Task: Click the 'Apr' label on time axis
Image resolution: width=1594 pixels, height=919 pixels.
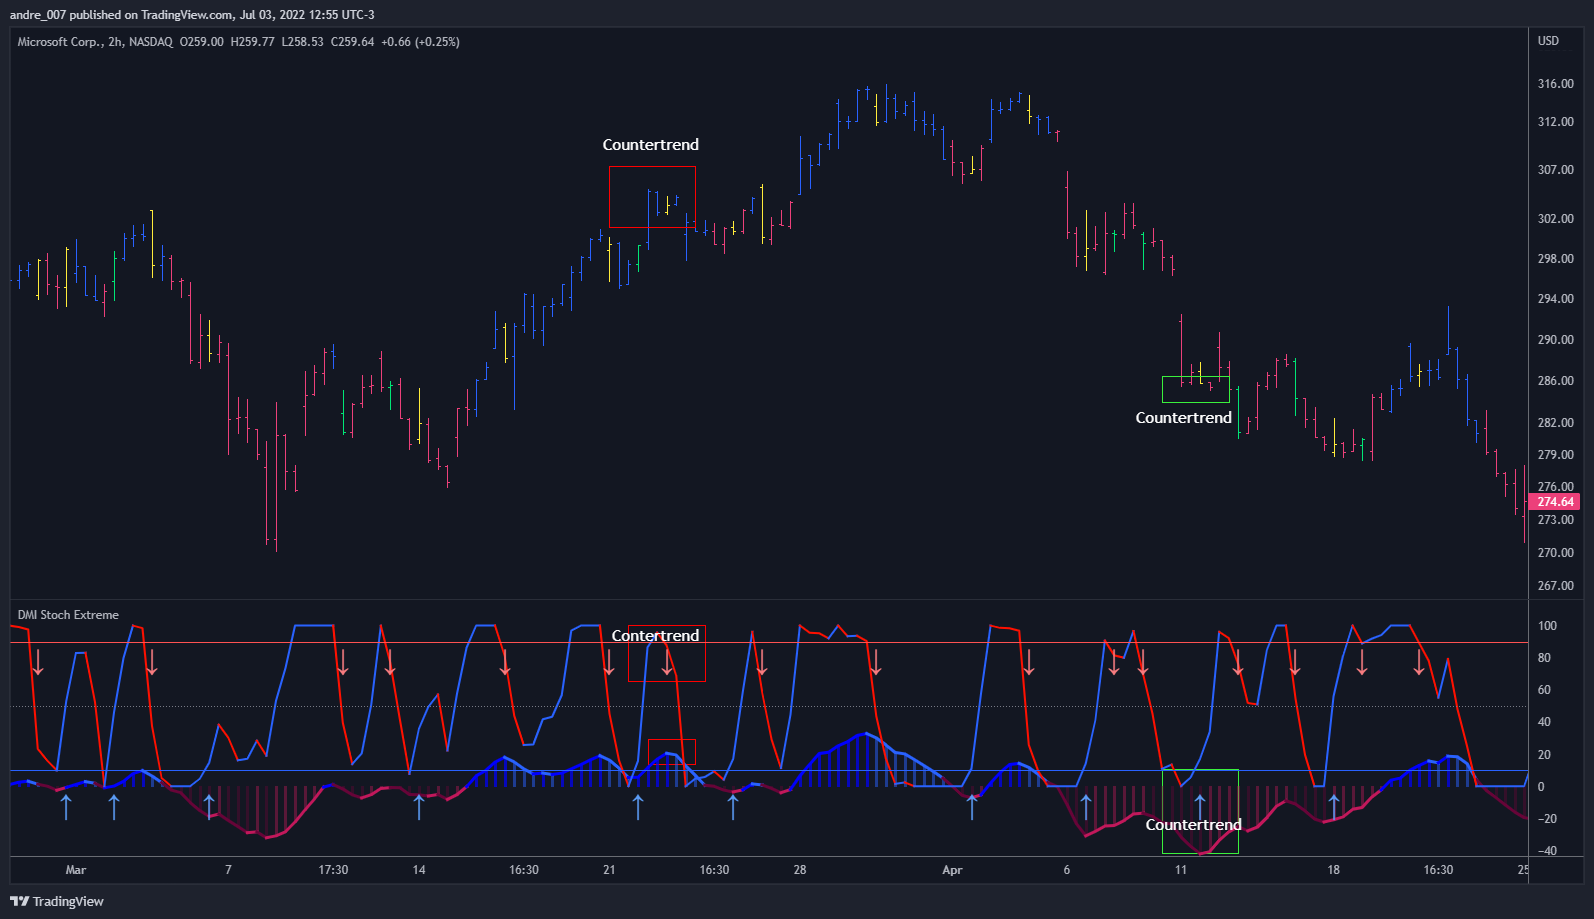Action: 952,870
